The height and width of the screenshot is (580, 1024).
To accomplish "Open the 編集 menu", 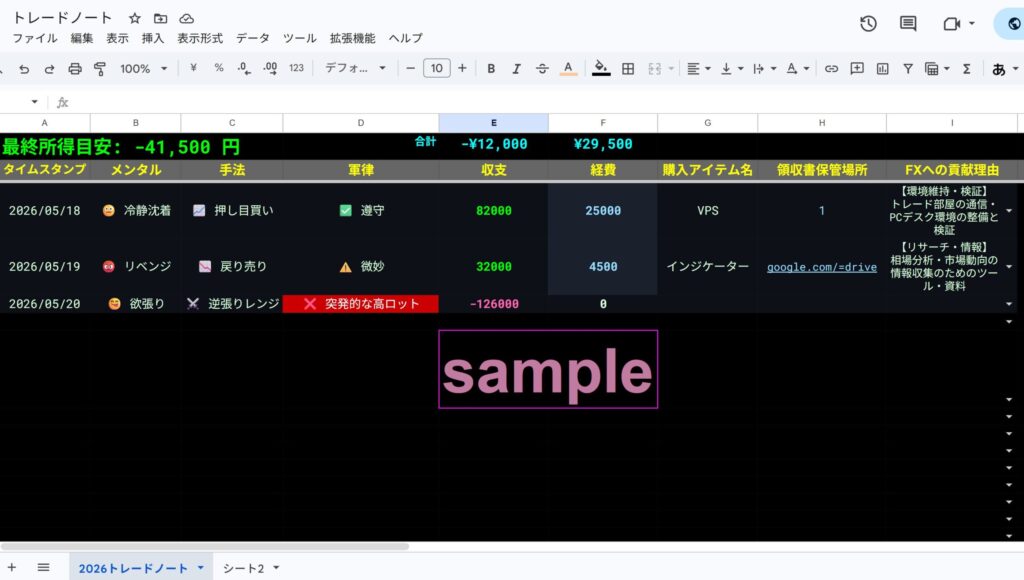I will [82, 38].
